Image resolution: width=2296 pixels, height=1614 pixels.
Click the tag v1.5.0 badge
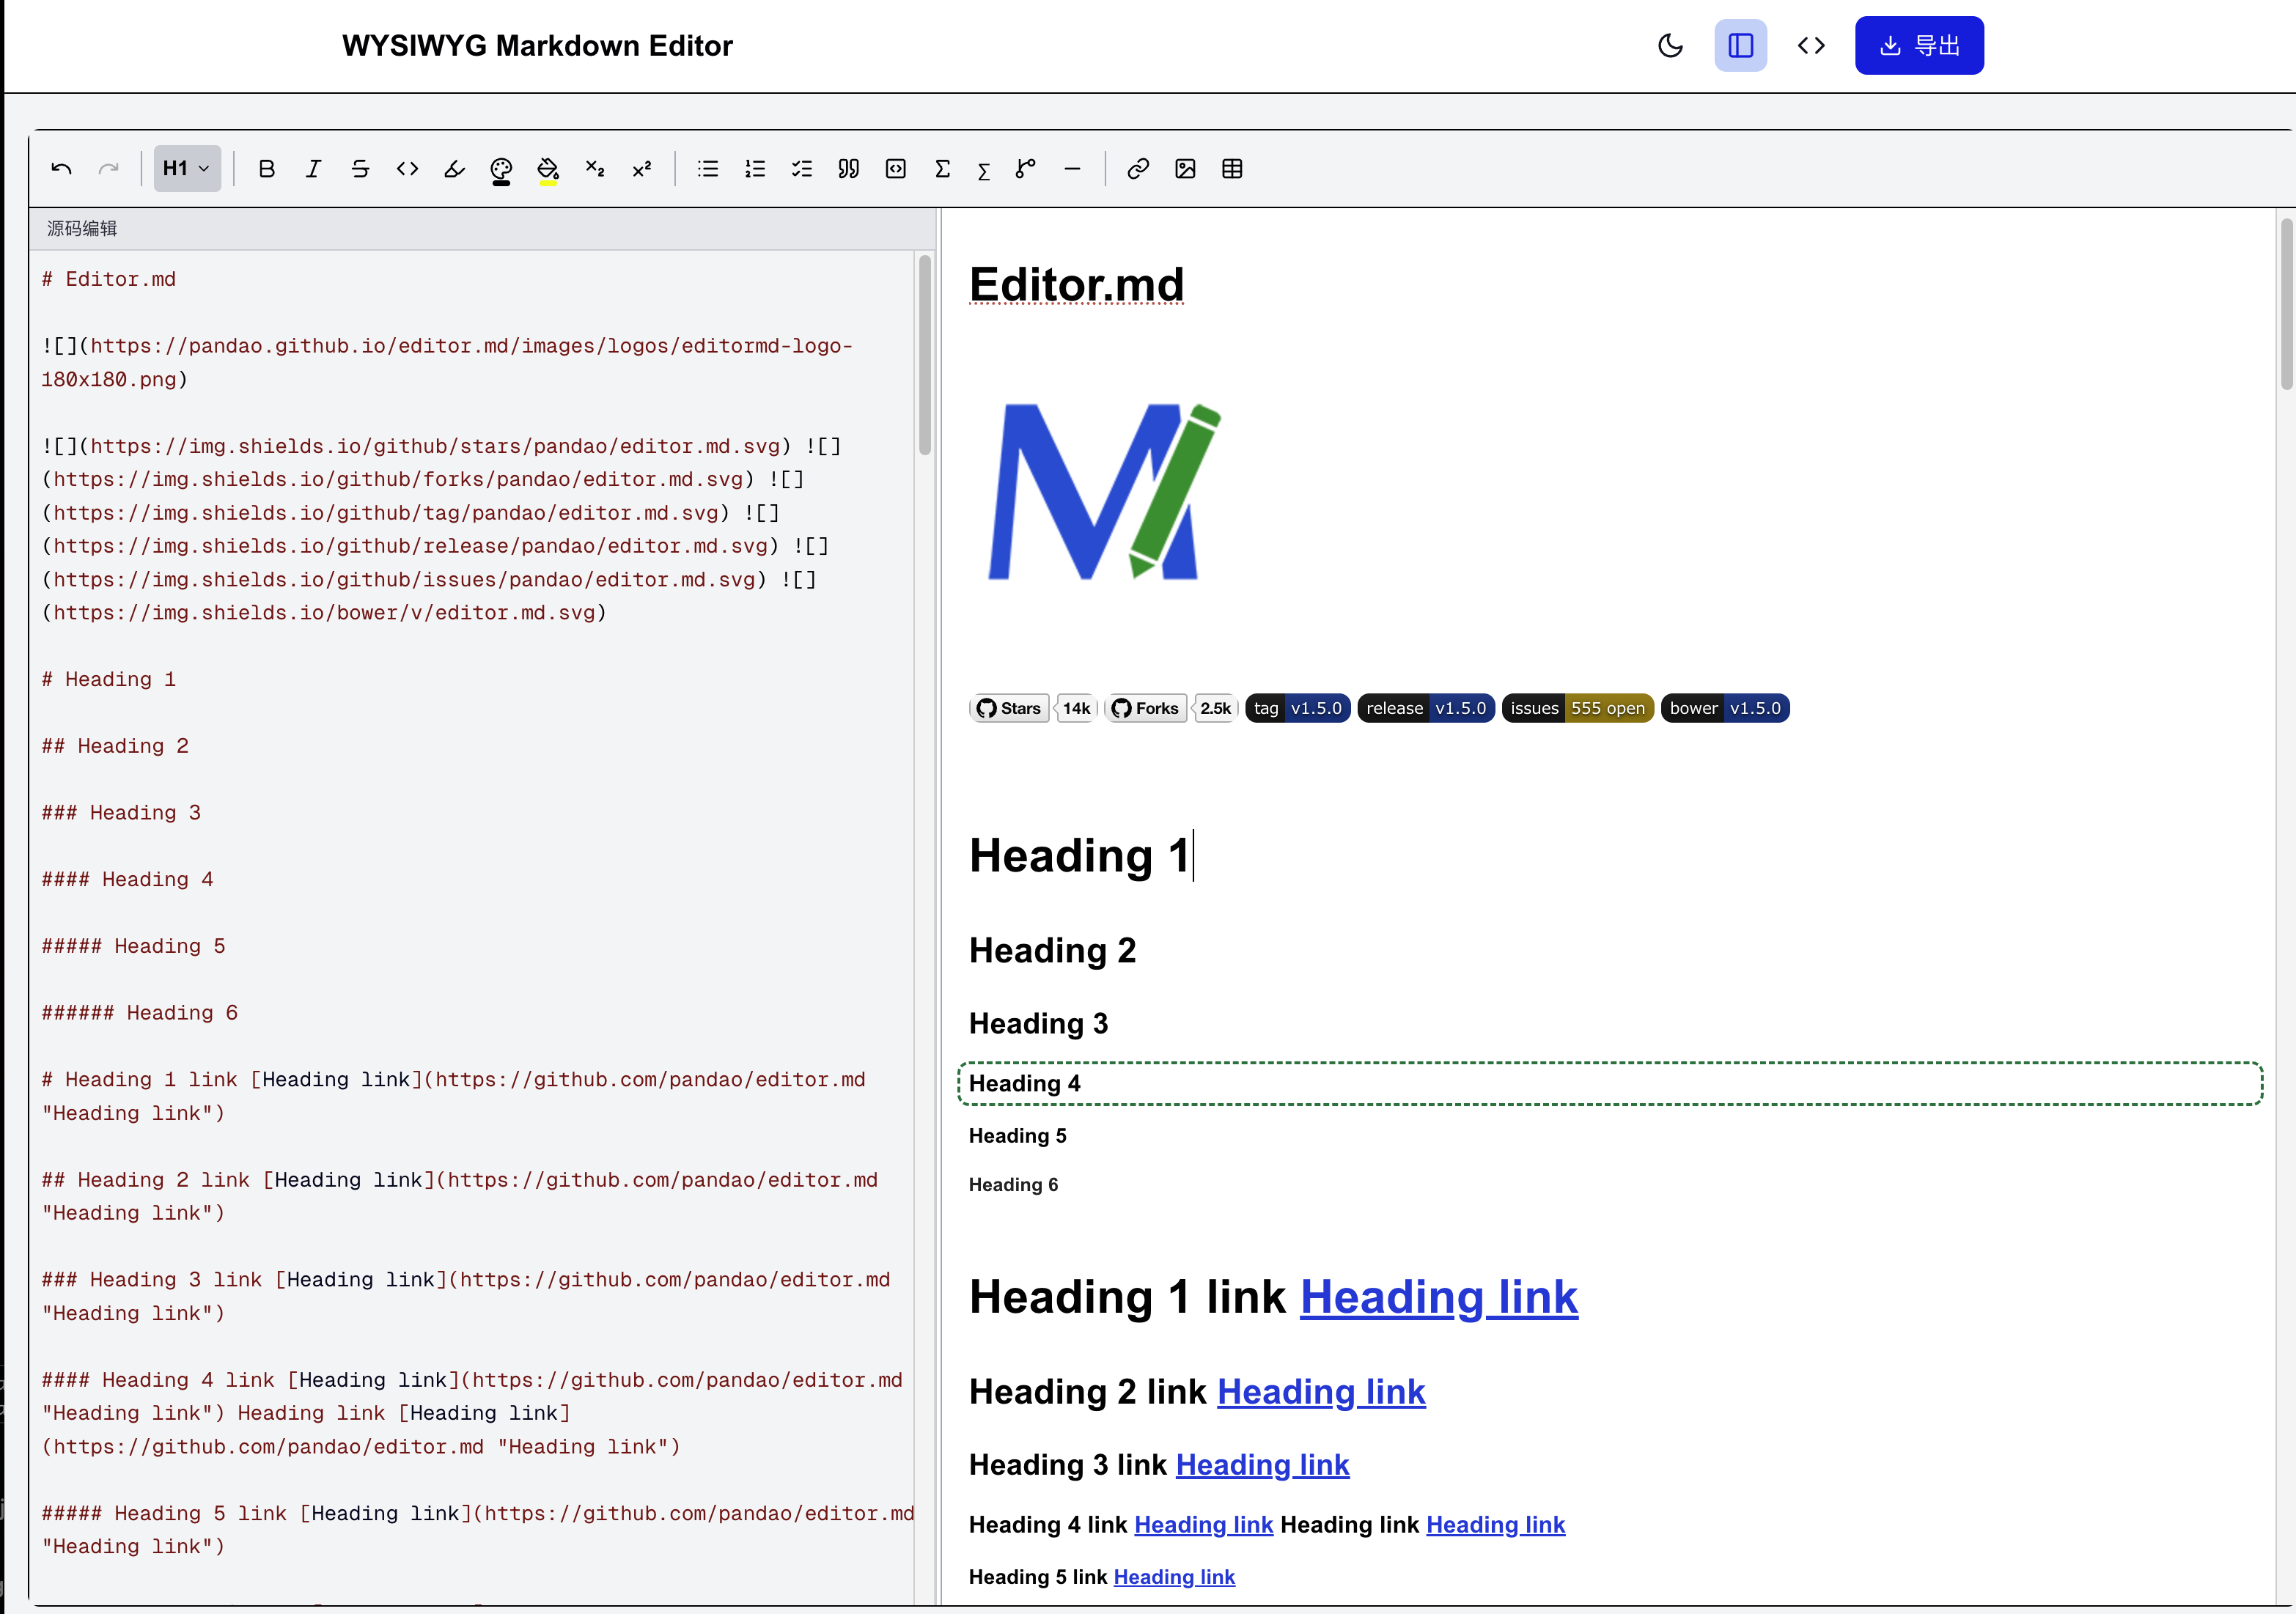[1297, 708]
